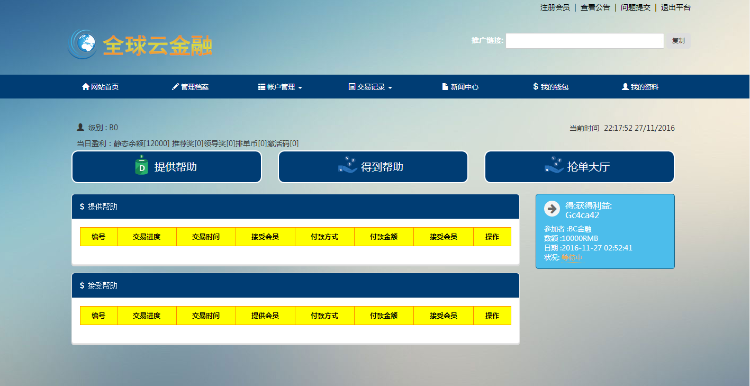
Task: Click the 操作 header in 接受帮助 table
Action: click(492, 316)
